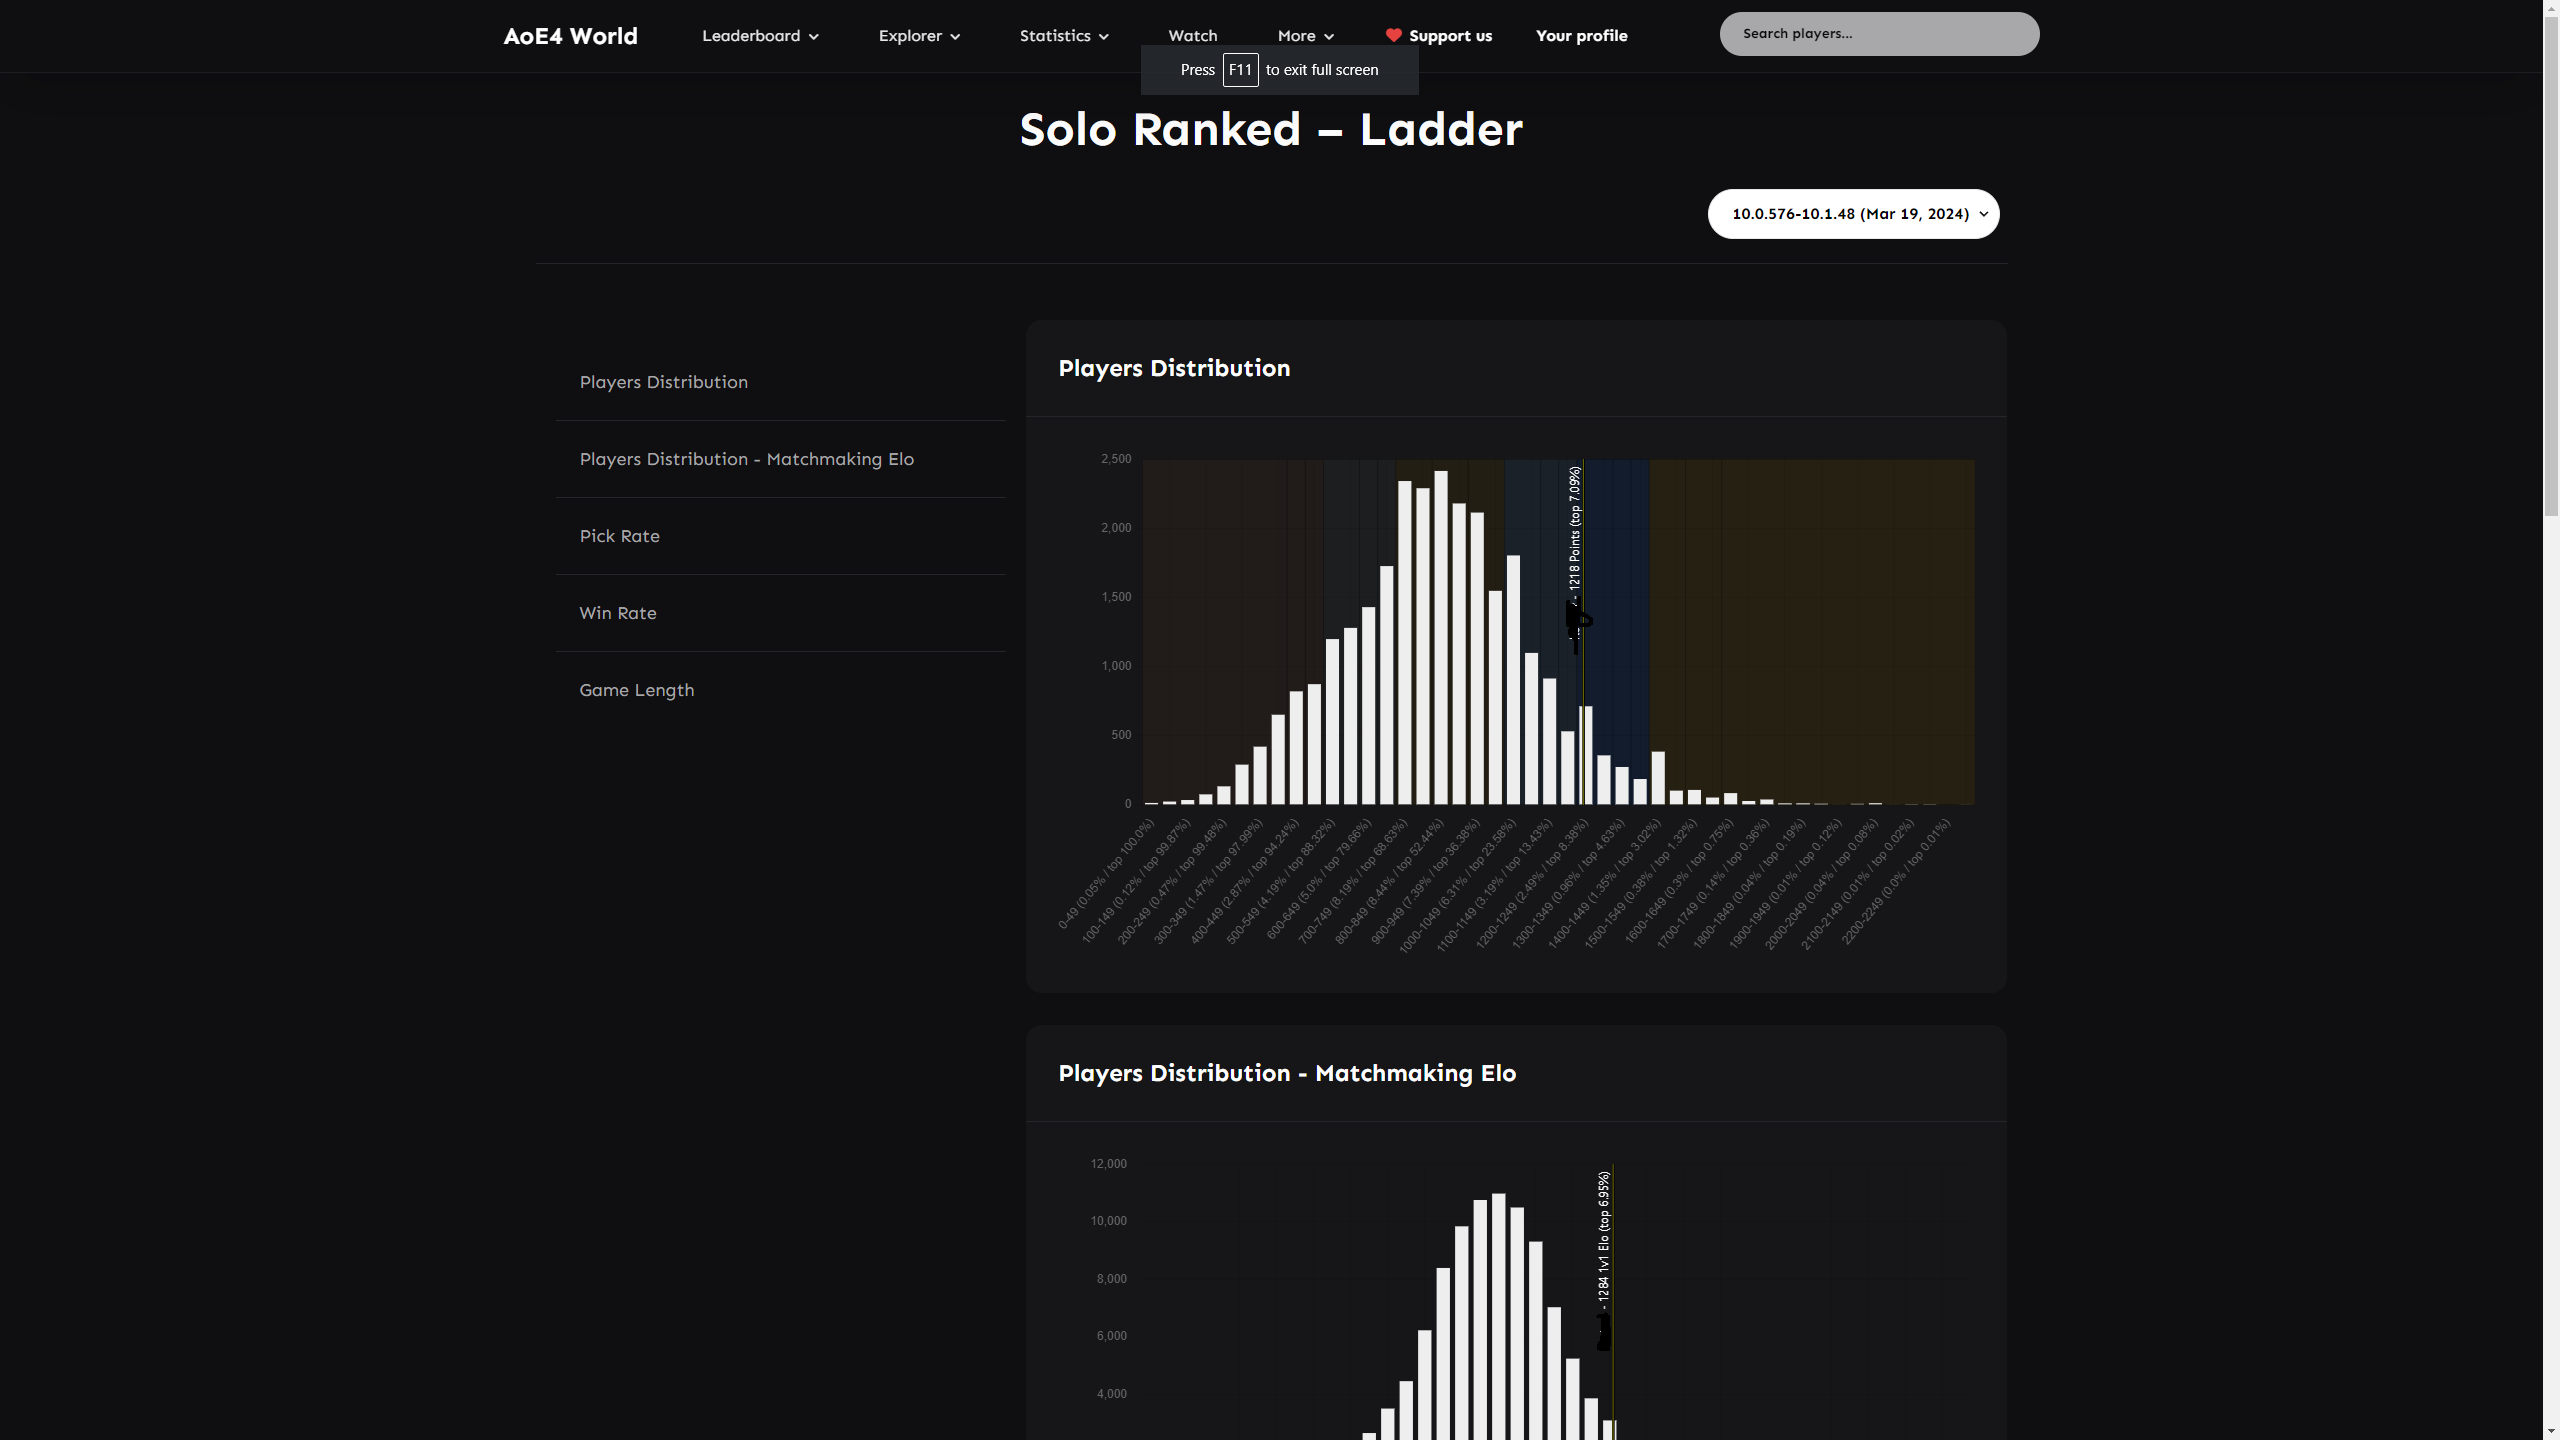The width and height of the screenshot is (2560, 1440).
Task: Open the patch version dropdown 10.0.576-10.1.48
Action: click(1853, 214)
